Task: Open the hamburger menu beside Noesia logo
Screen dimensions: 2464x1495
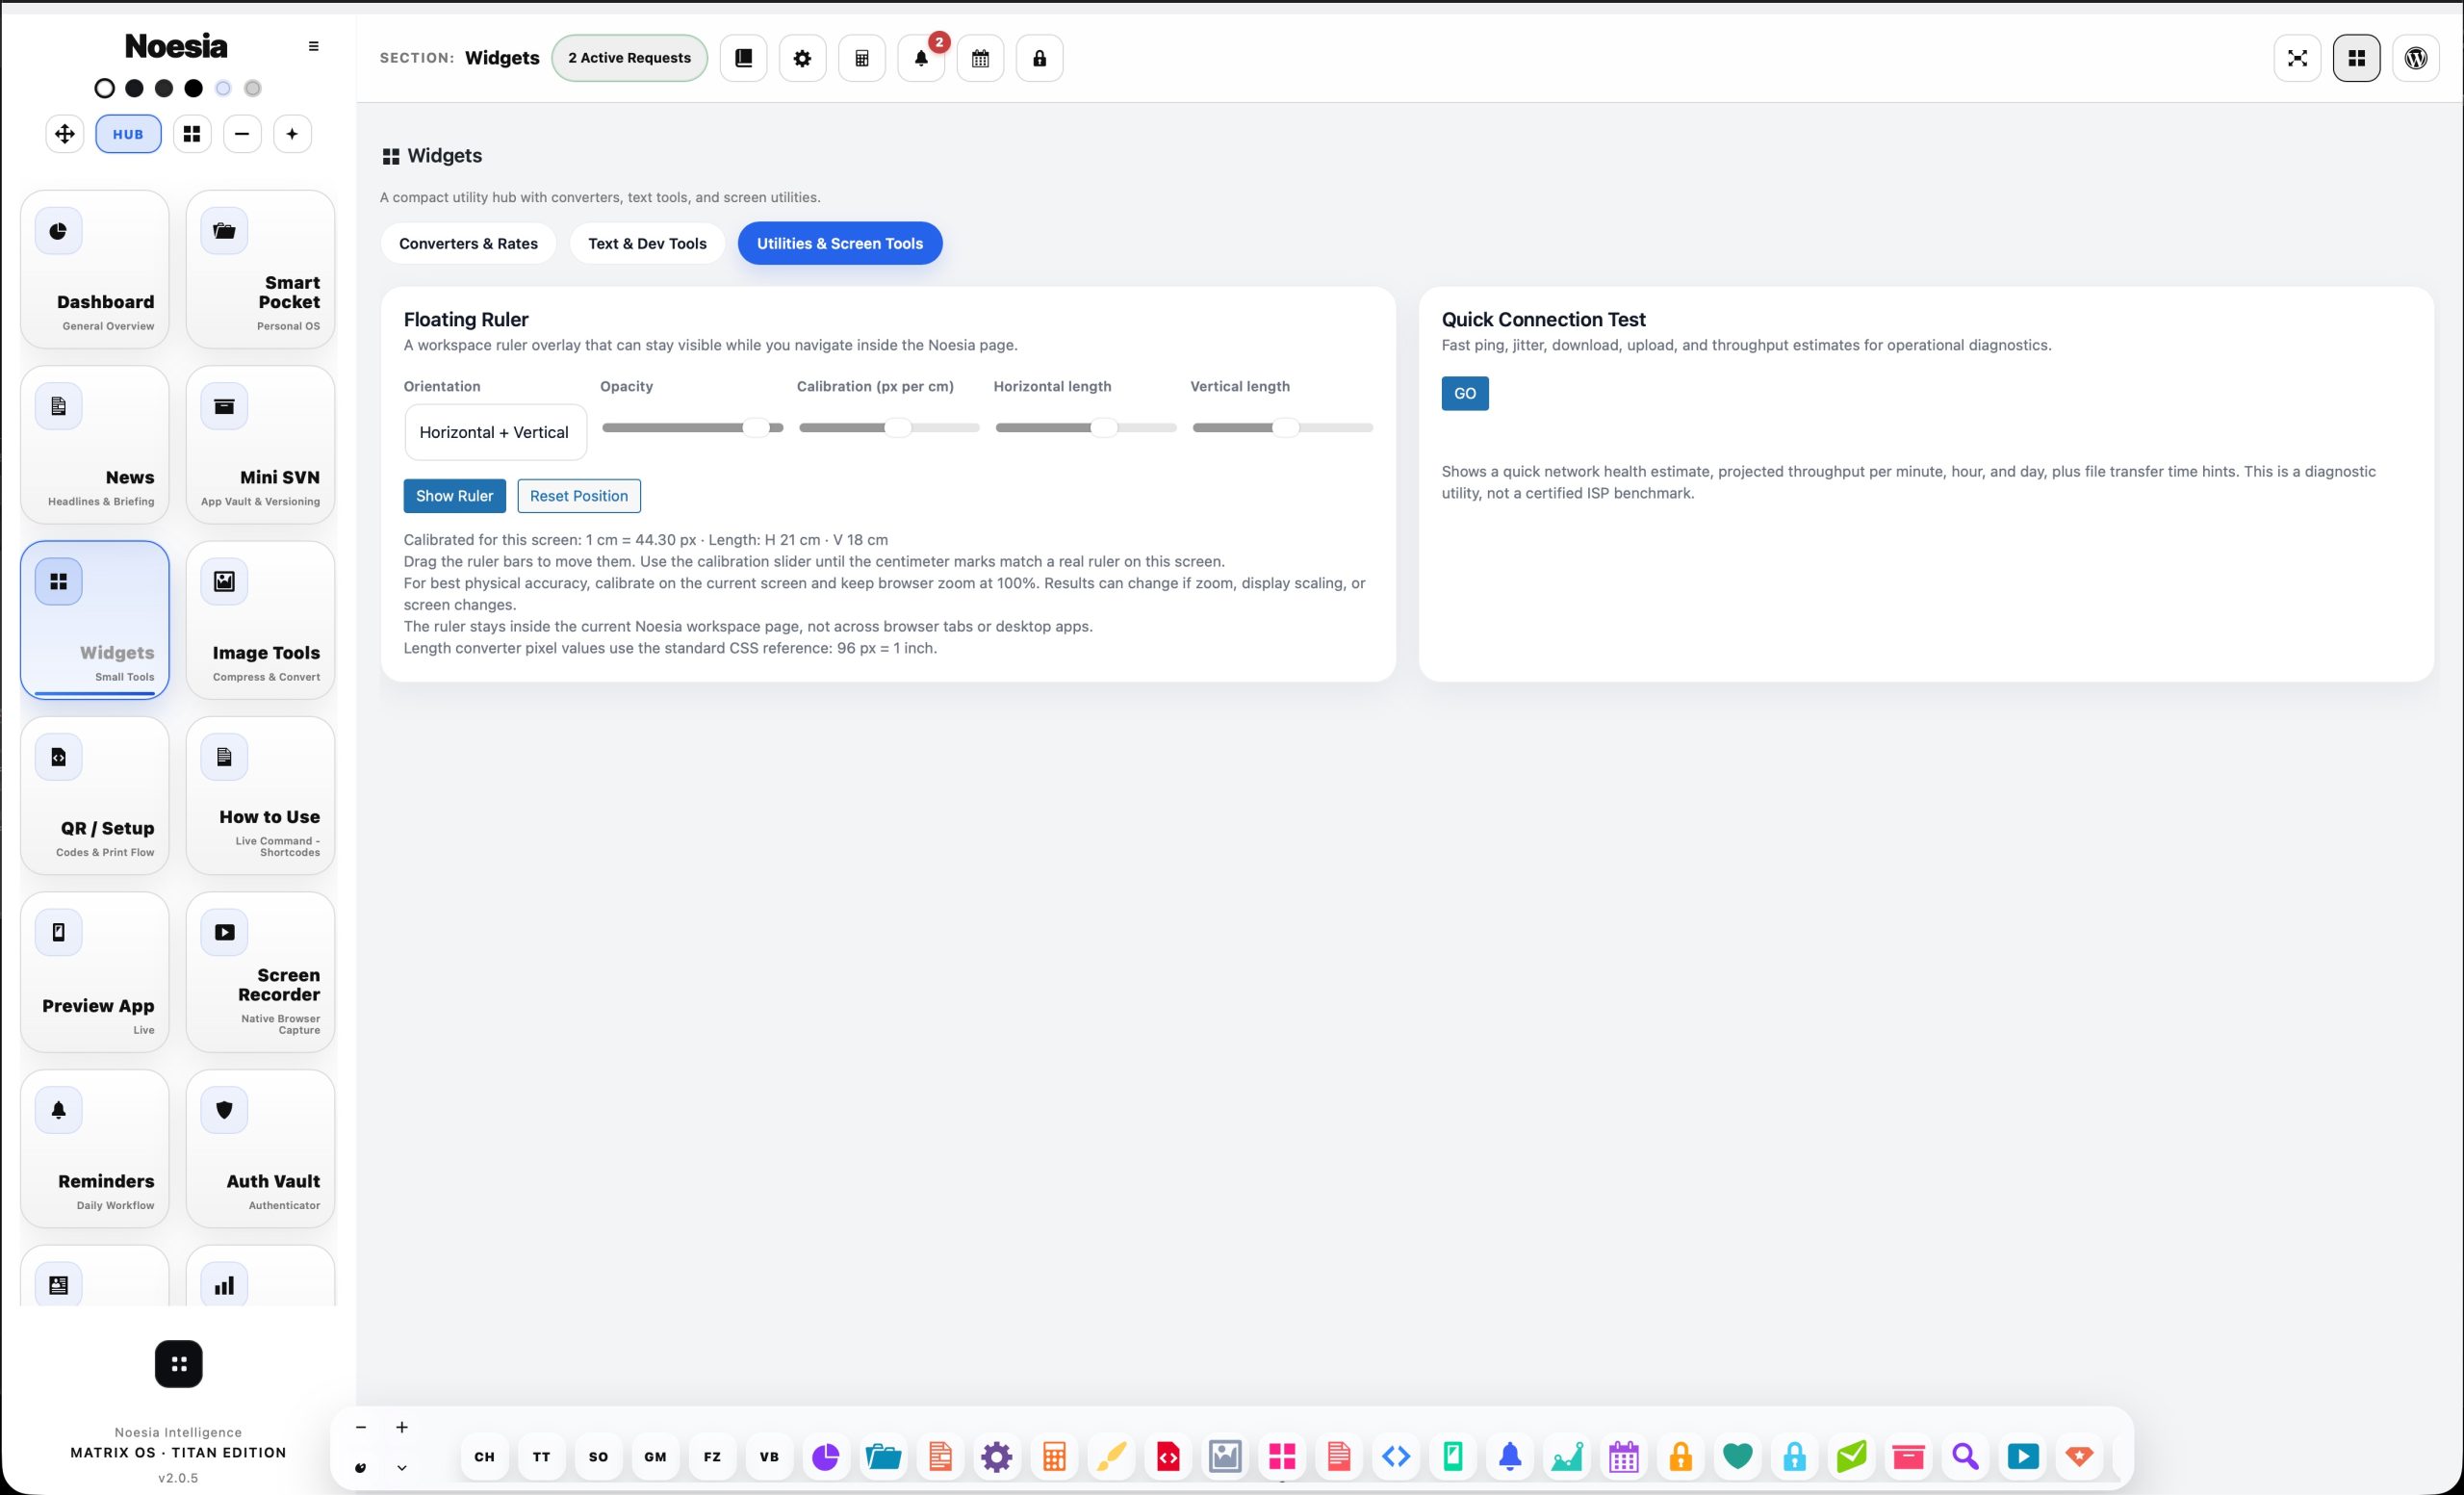Action: [313, 46]
